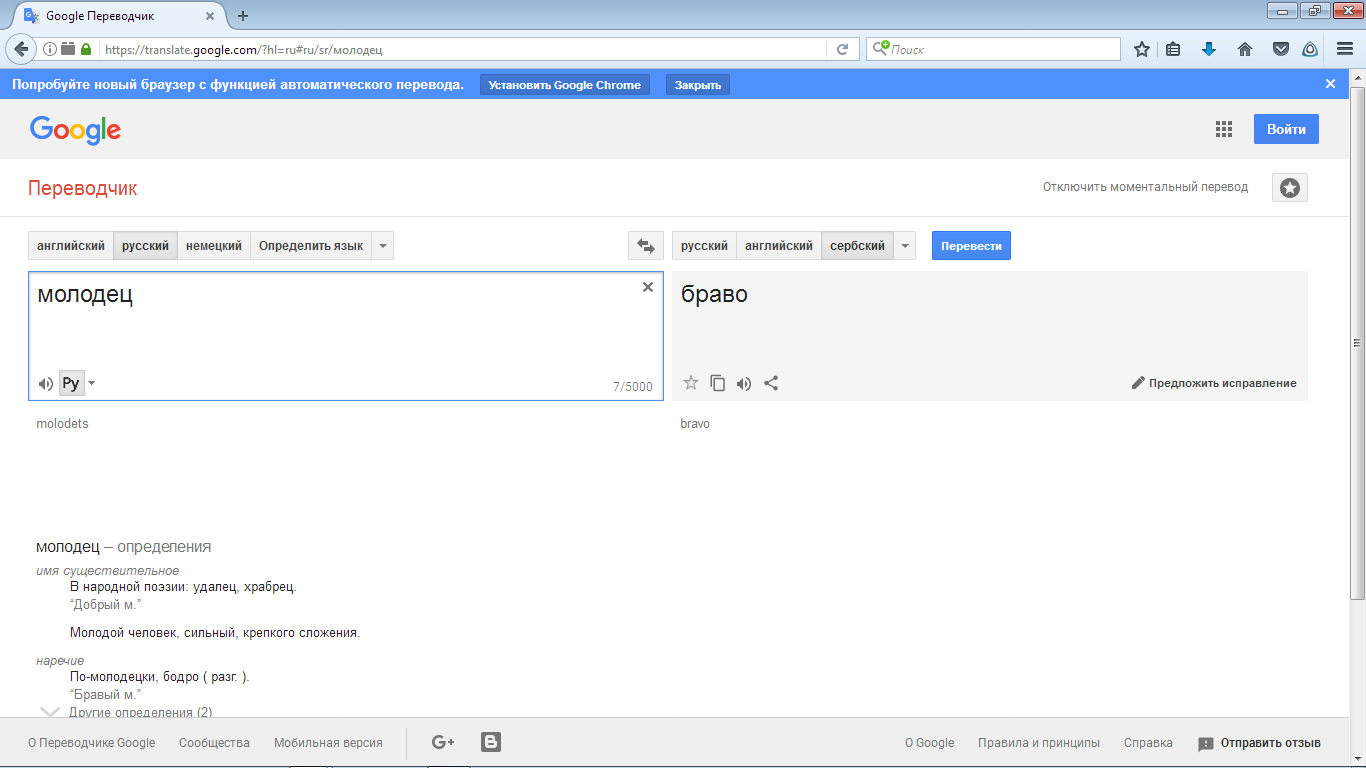This screenshot has width=1366, height=768.
Task: Open the phrasebook star button
Action: [1290, 188]
